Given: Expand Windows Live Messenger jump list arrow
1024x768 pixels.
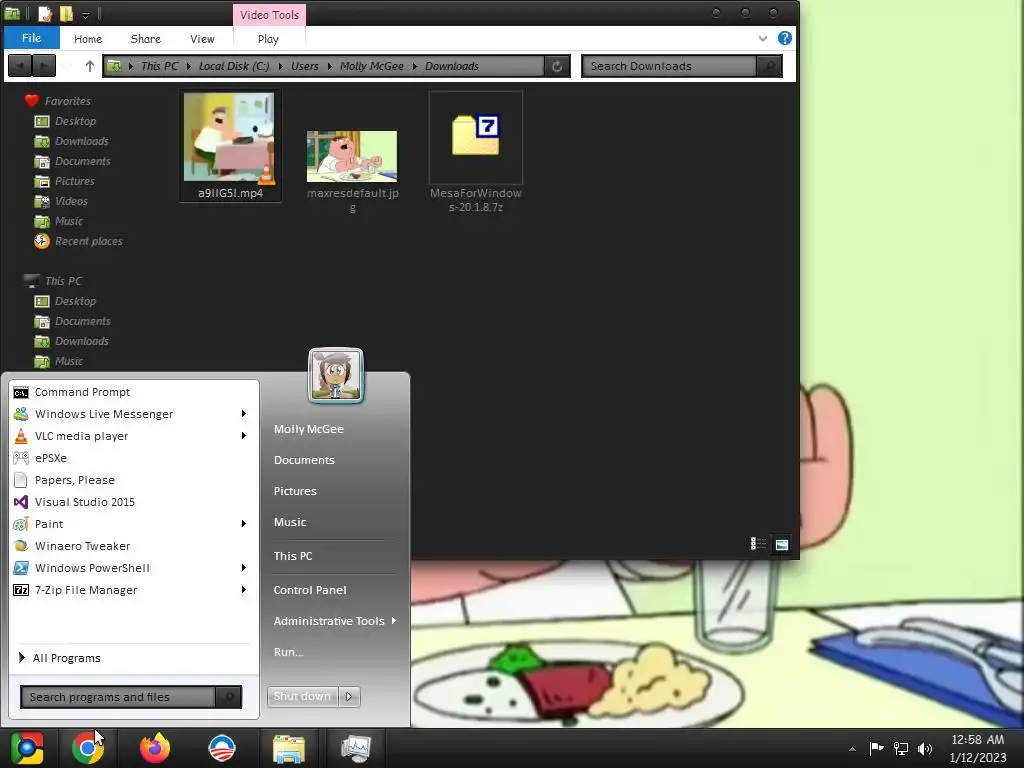Looking at the screenshot, I should tap(244, 413).
